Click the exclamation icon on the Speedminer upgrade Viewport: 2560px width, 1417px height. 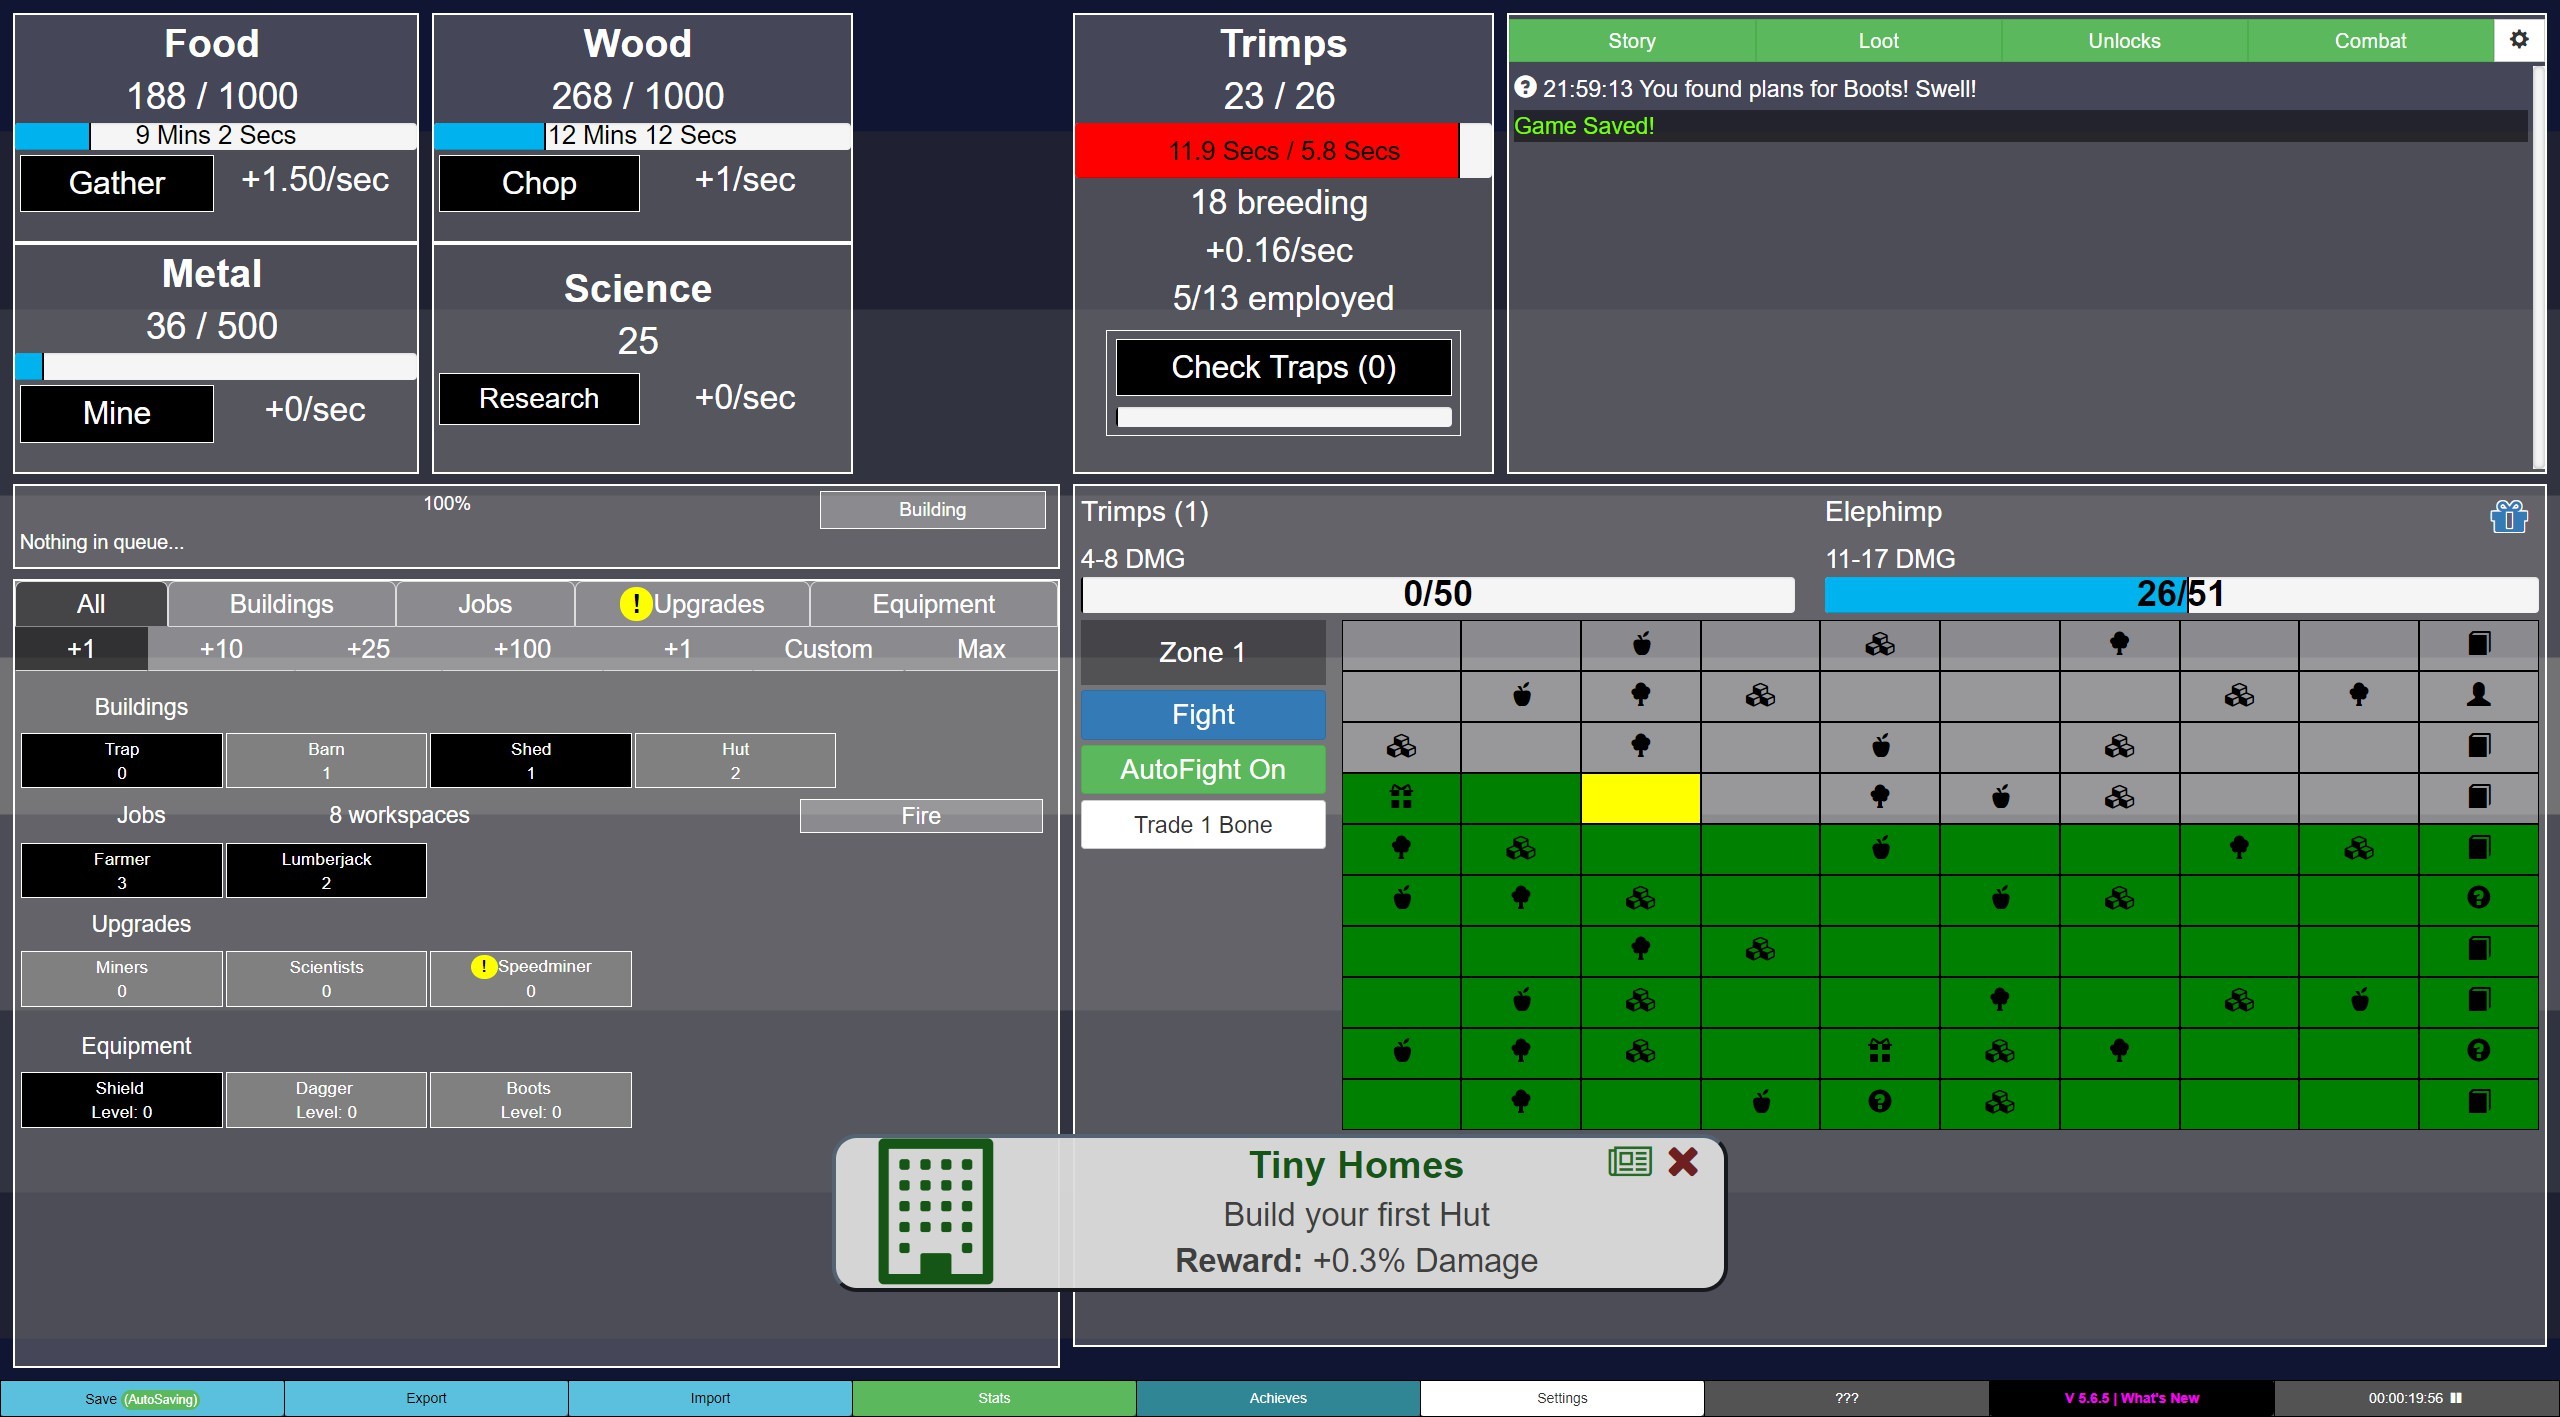pyautogui.click(x=483, y=966)
